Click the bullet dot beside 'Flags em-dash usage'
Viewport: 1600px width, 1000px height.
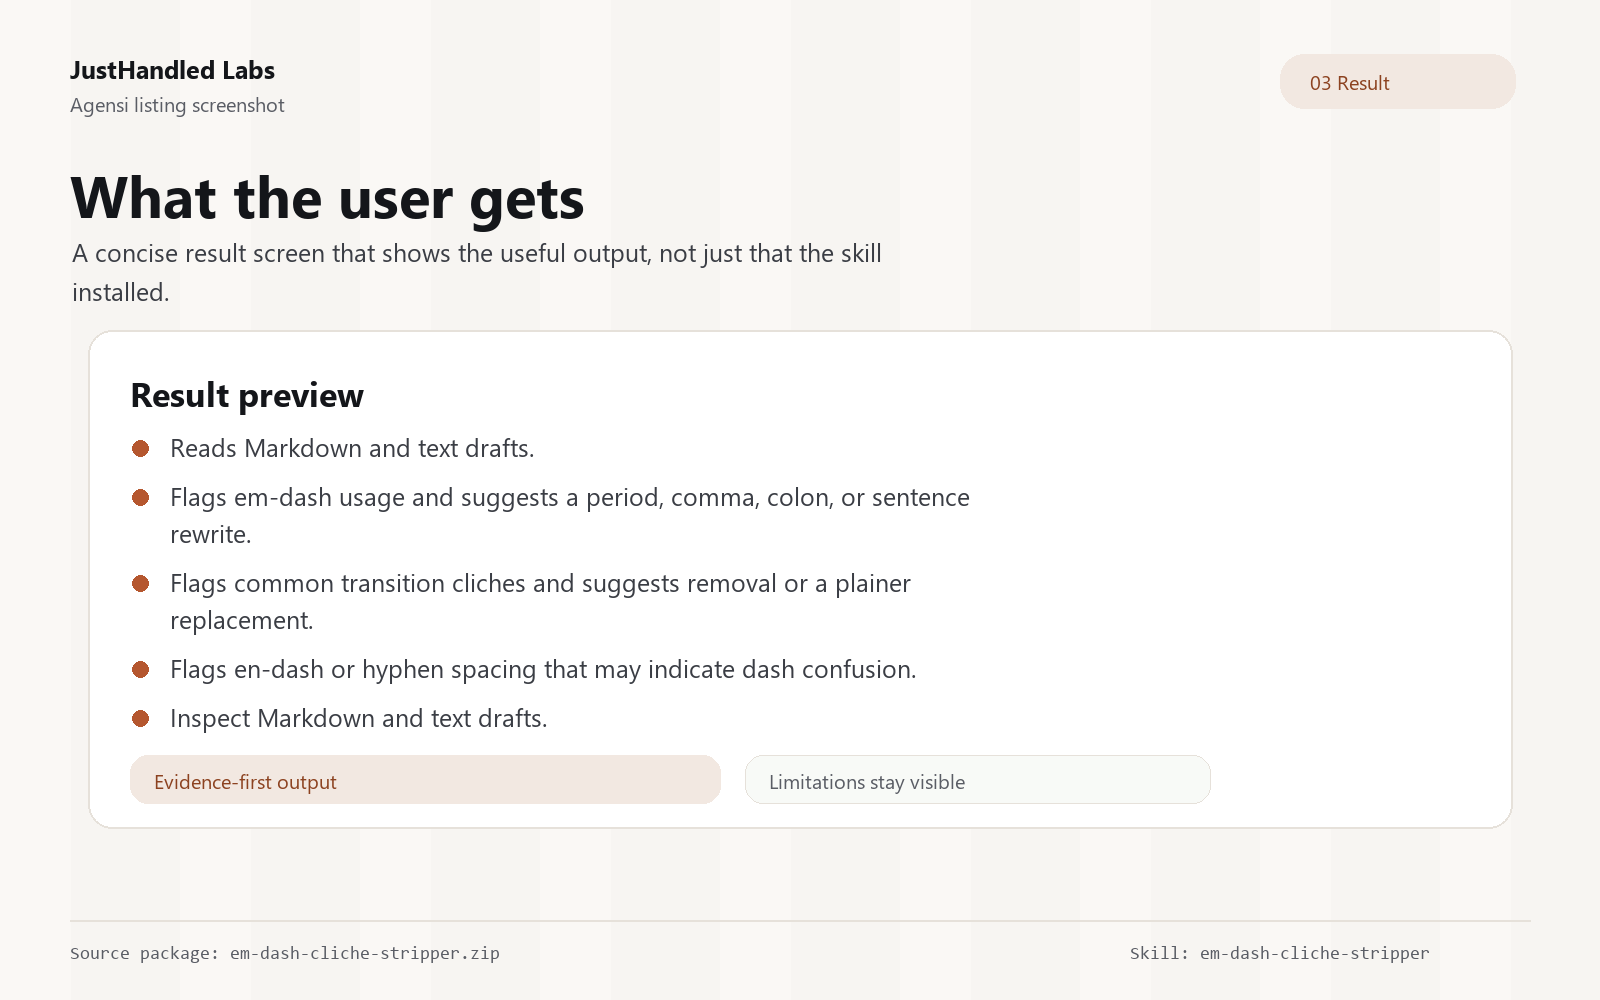[x=141, y=498]
